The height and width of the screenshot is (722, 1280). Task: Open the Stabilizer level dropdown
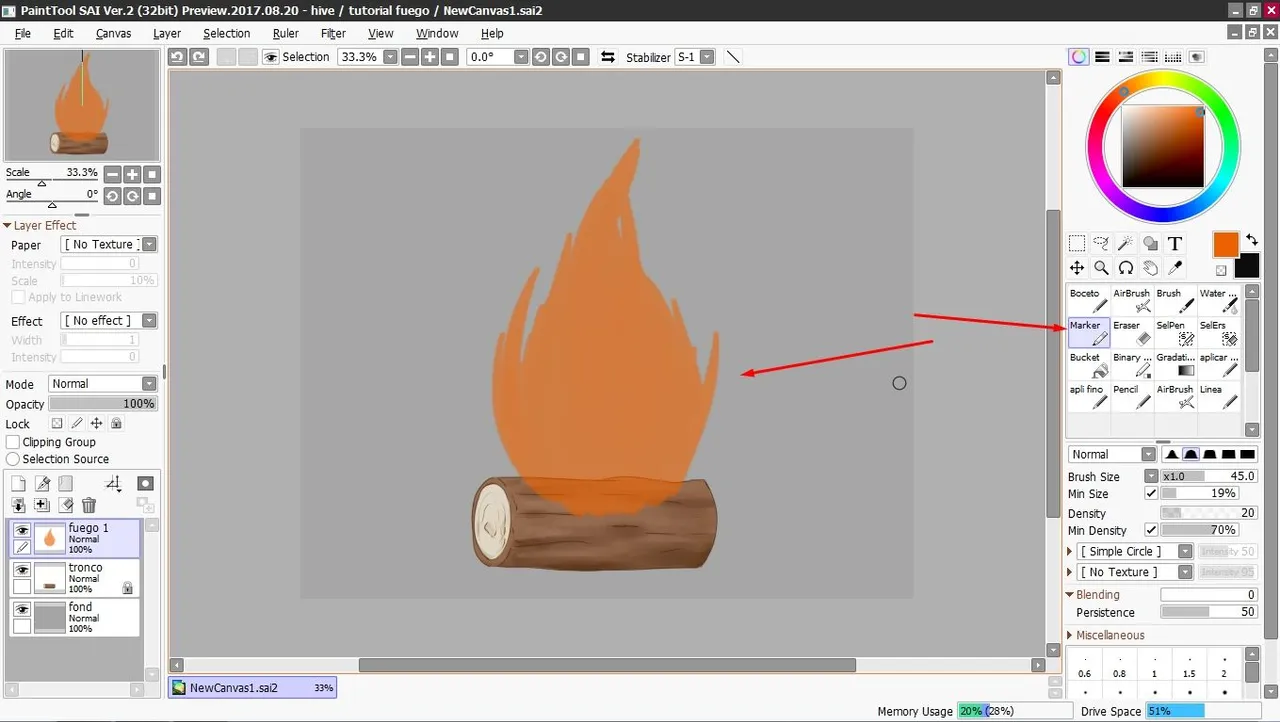tap(707, 57)
